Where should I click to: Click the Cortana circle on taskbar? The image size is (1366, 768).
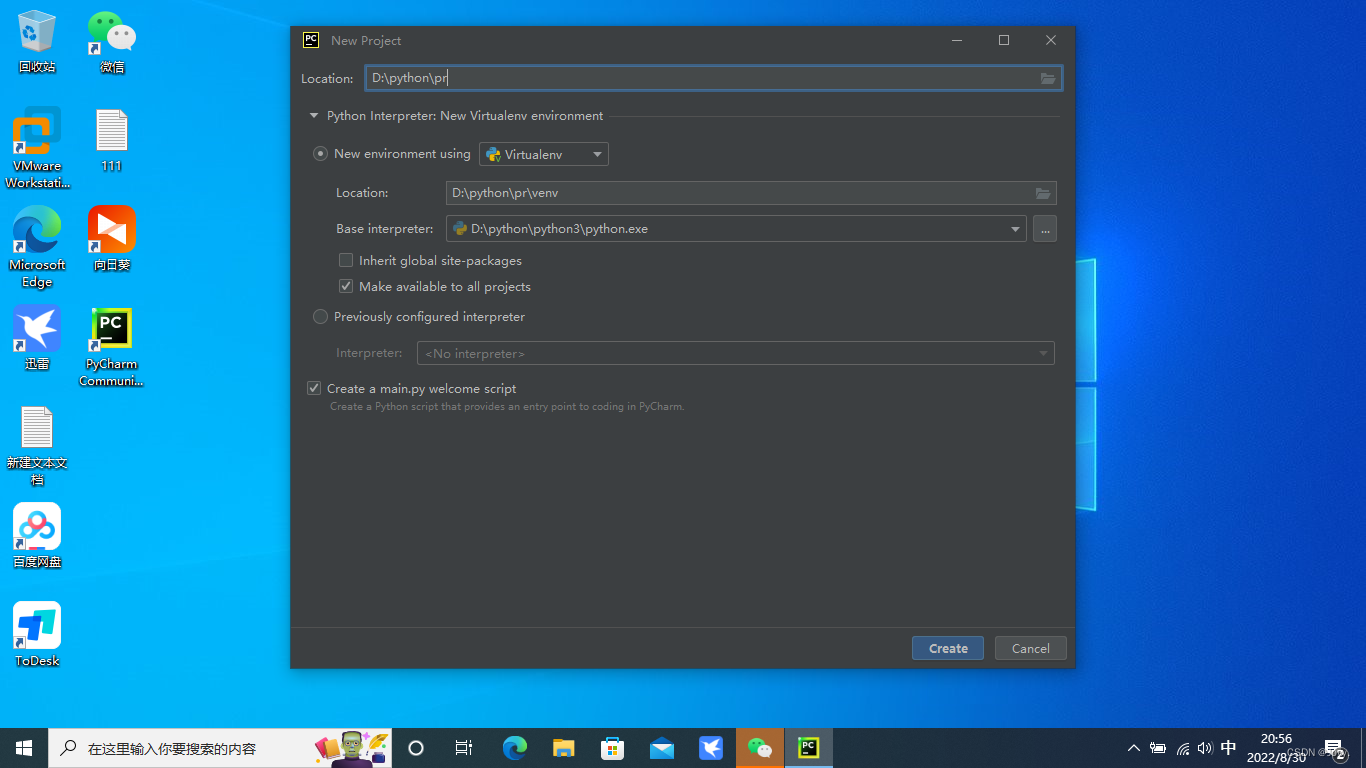[x=416, y=748]
